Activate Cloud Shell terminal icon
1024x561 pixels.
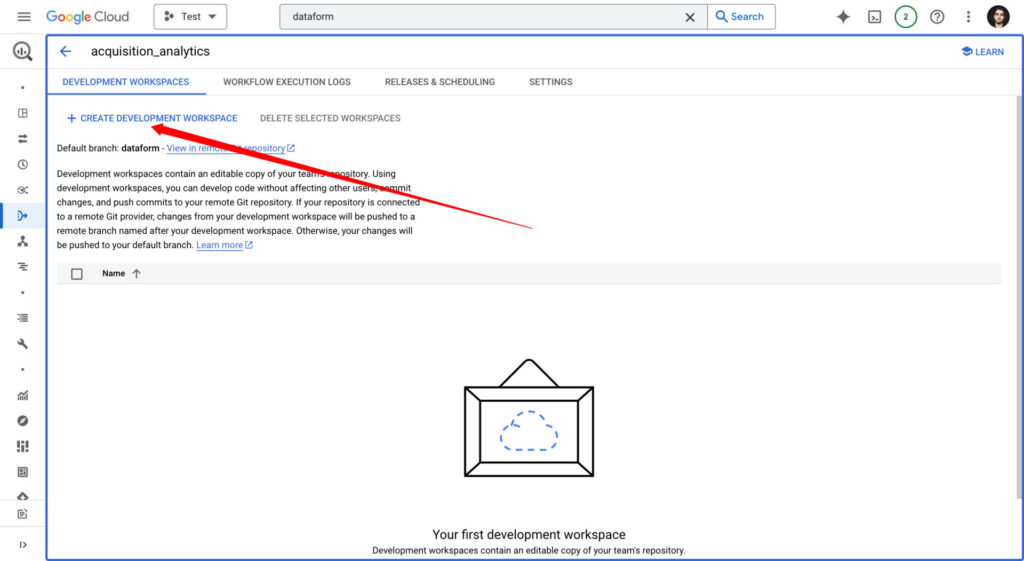click(874, 17)
